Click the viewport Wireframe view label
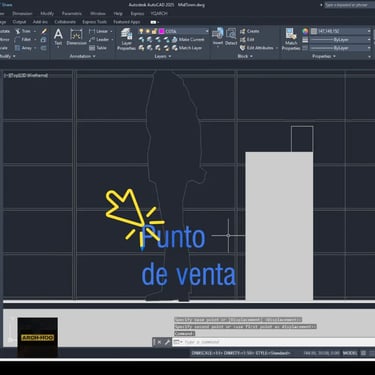Viewport: 375px width, 375px height. 26,76
